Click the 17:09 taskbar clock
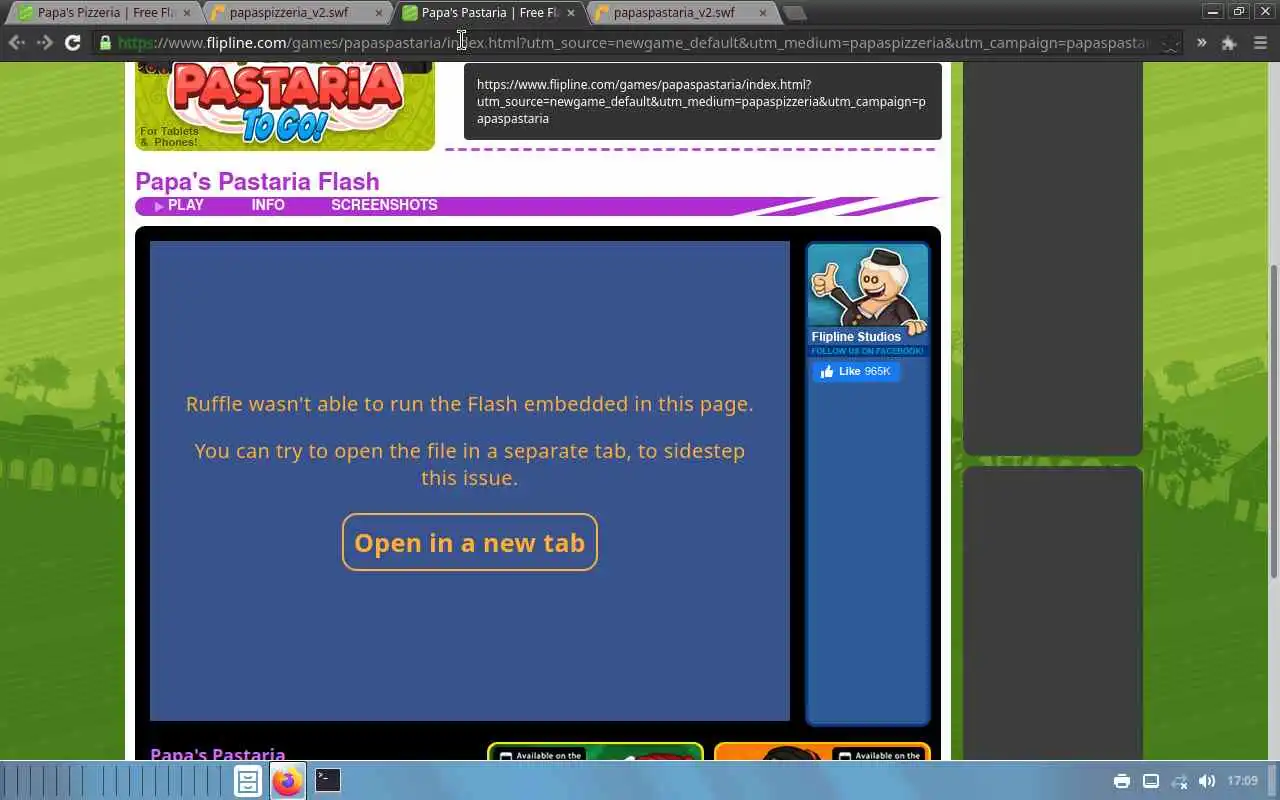The height and width of the screenshot is (800, 1280). pyautogui.click(x=1242, y=781)
